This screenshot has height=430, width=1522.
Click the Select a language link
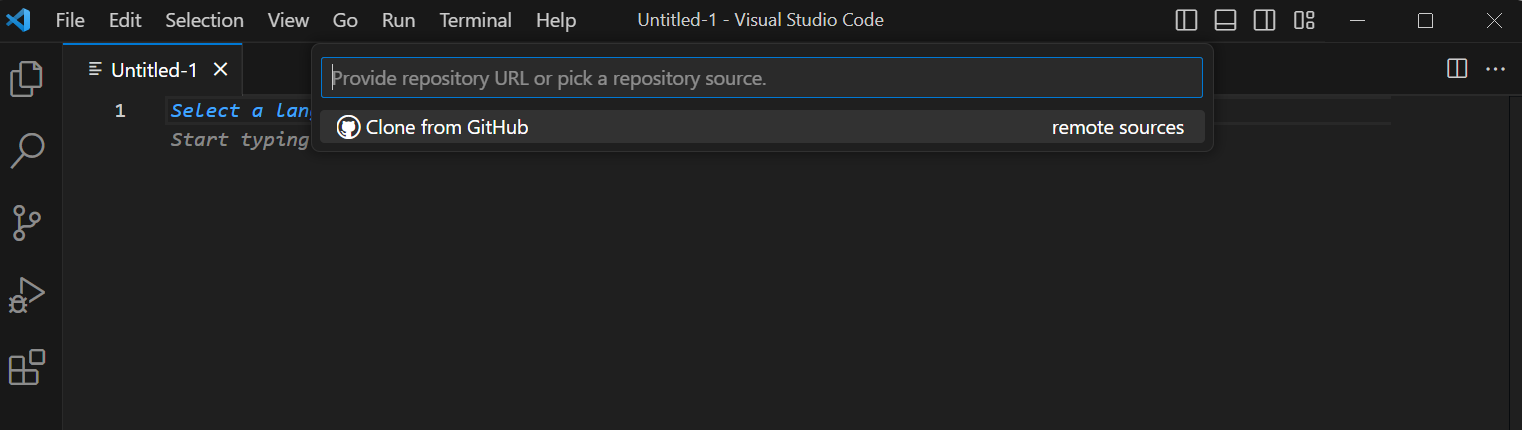pyautogui.click(x=241, y=111)
